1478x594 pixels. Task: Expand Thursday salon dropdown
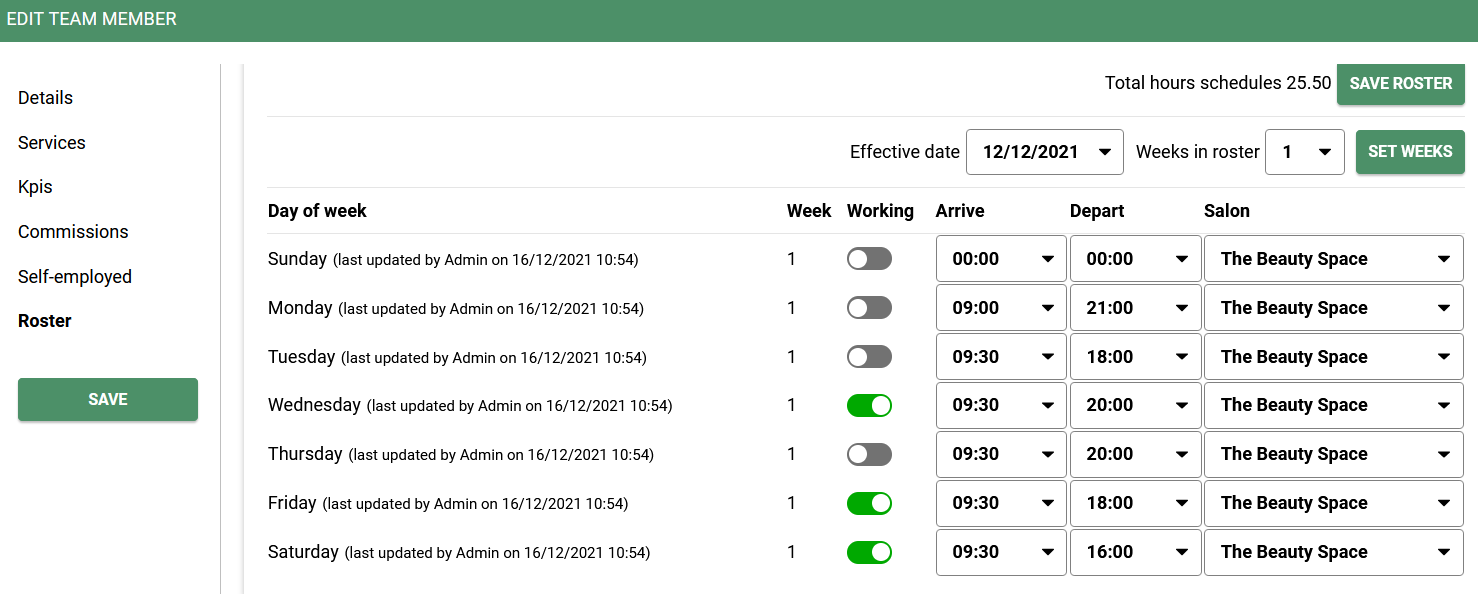(x=1333, y=454)
